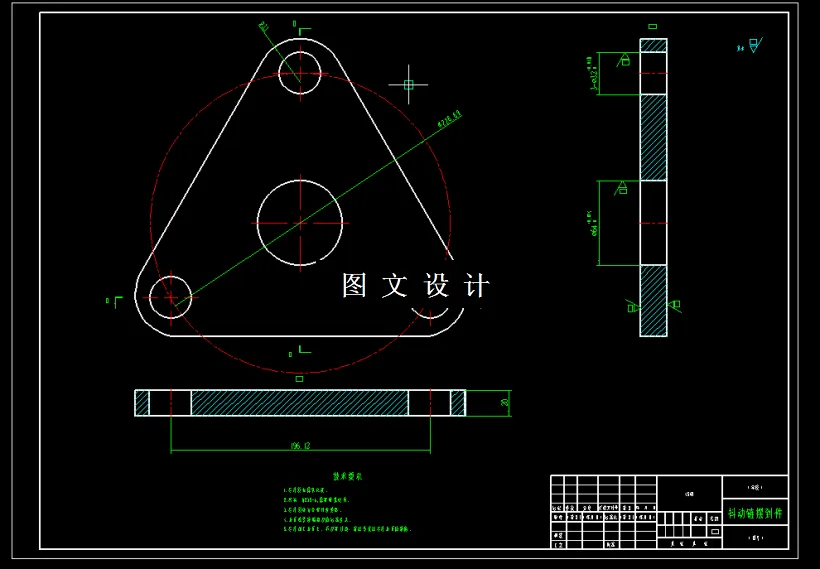820x569 pixels.
Task: Select the Ø64 vertical dimension text
Action: click(593, 224)
